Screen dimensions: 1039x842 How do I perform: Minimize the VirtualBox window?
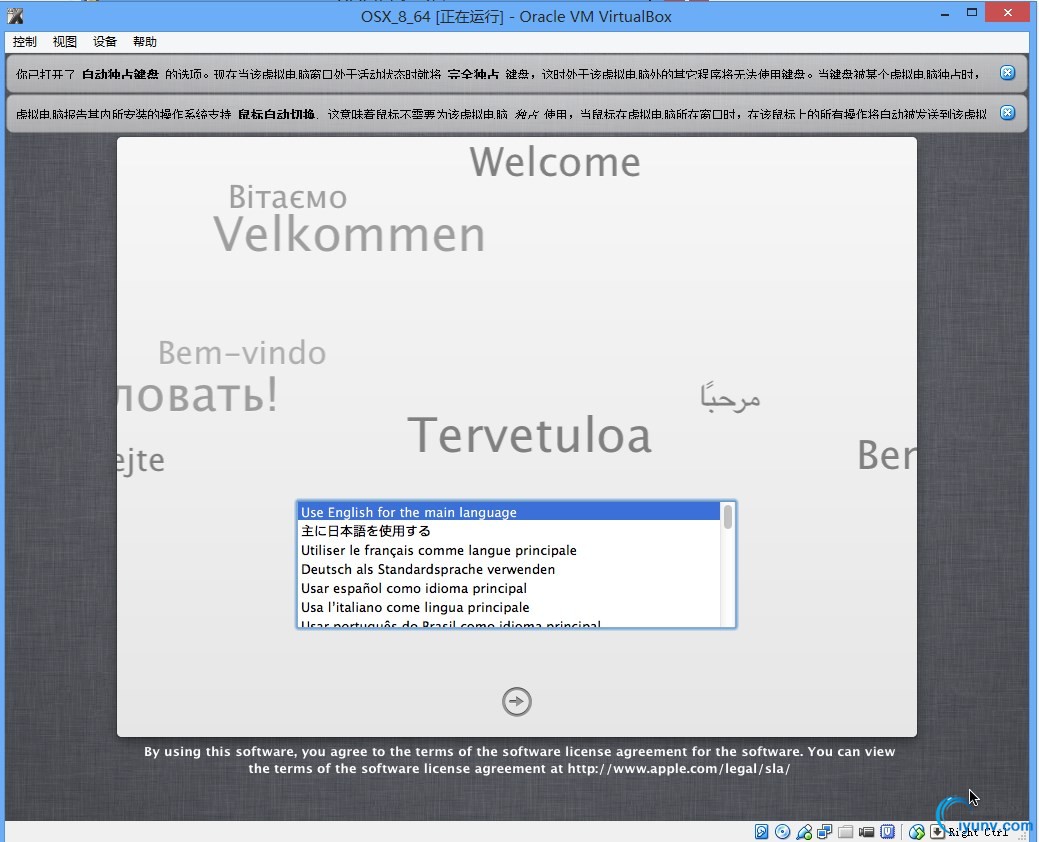point(945,13)
